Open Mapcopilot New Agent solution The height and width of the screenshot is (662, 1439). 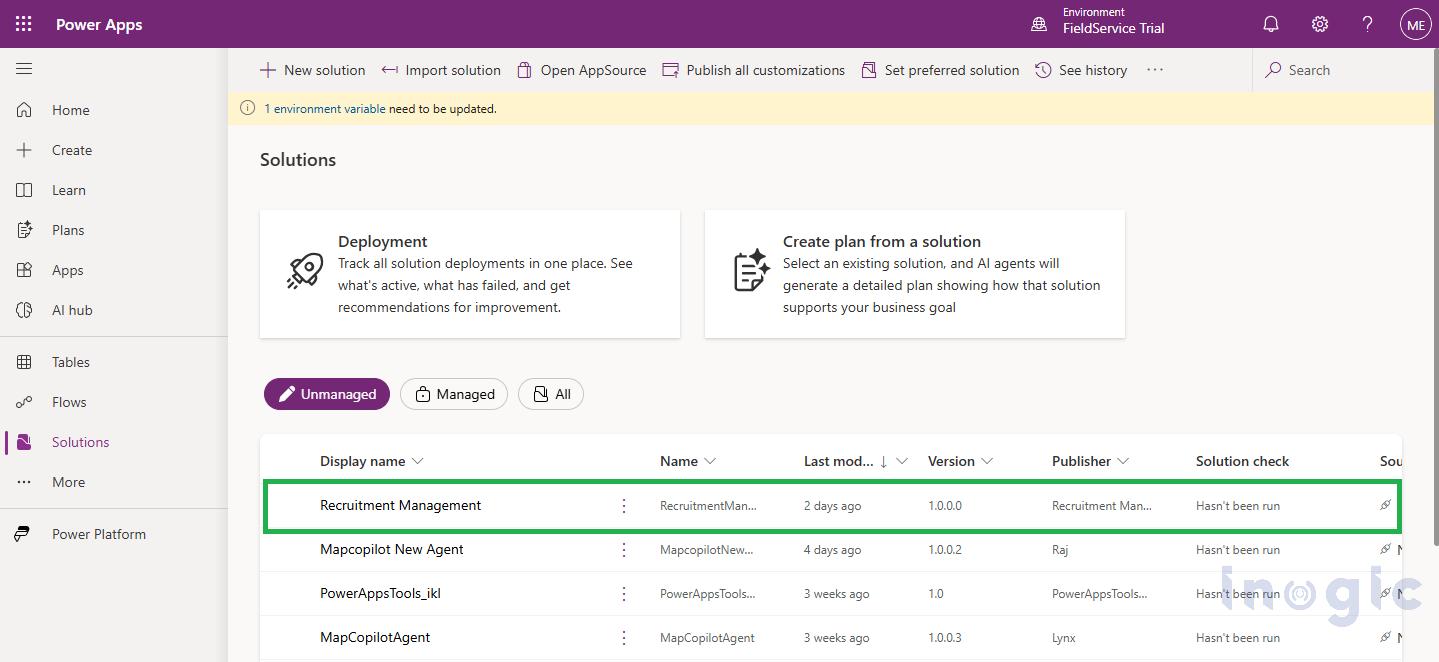click(x=392, y=549)
